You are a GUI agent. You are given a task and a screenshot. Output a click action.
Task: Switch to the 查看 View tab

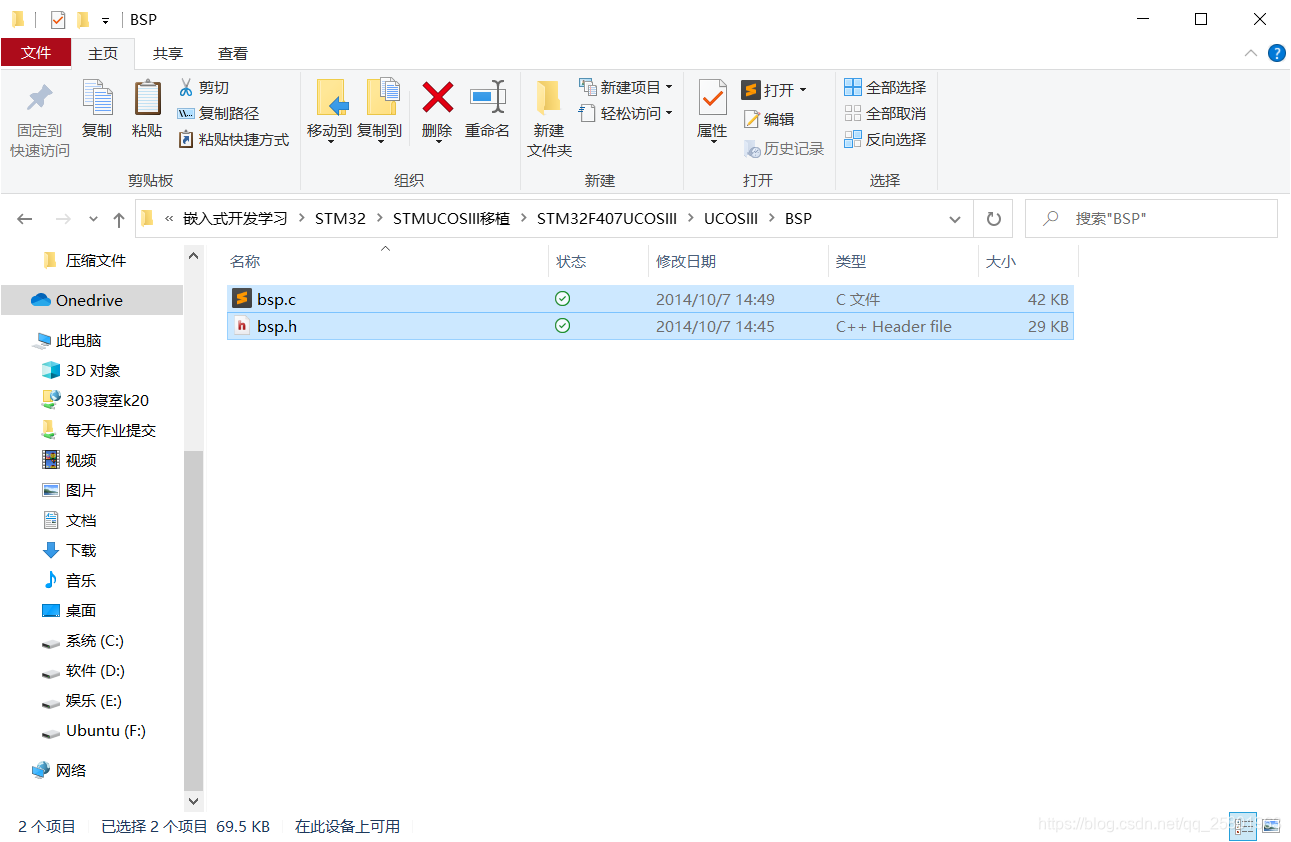point(233,53)
